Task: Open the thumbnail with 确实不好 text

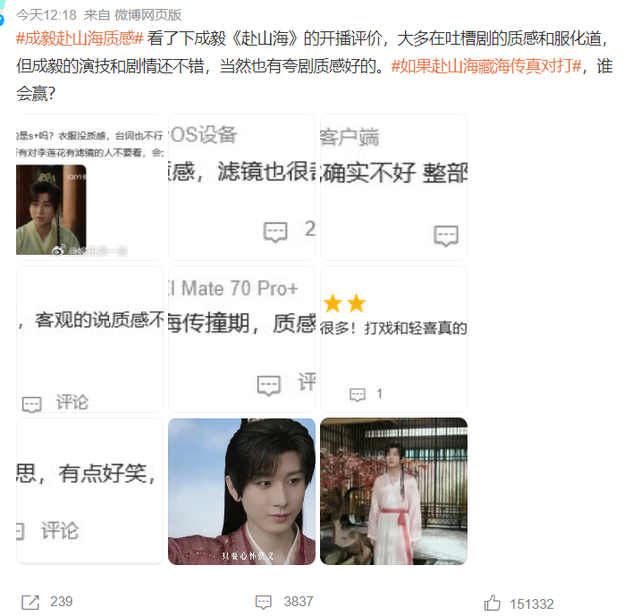Action: 394,187
